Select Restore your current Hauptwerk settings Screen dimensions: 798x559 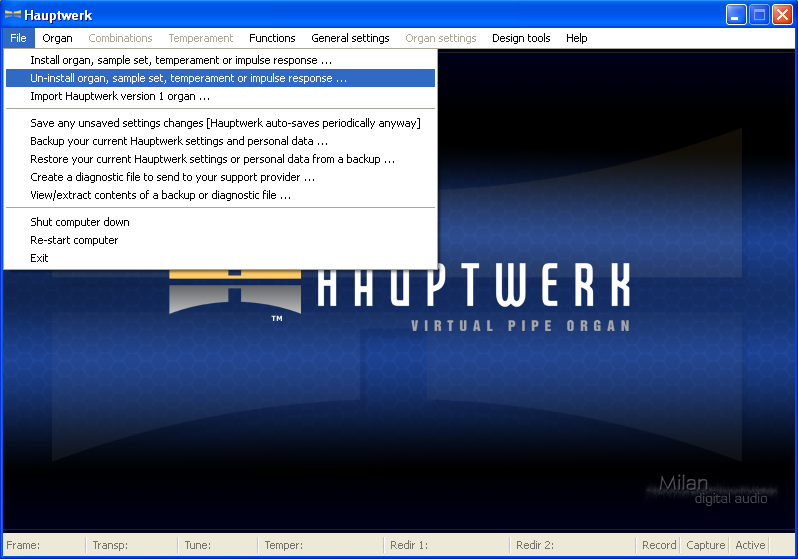[x=220, y=159]
